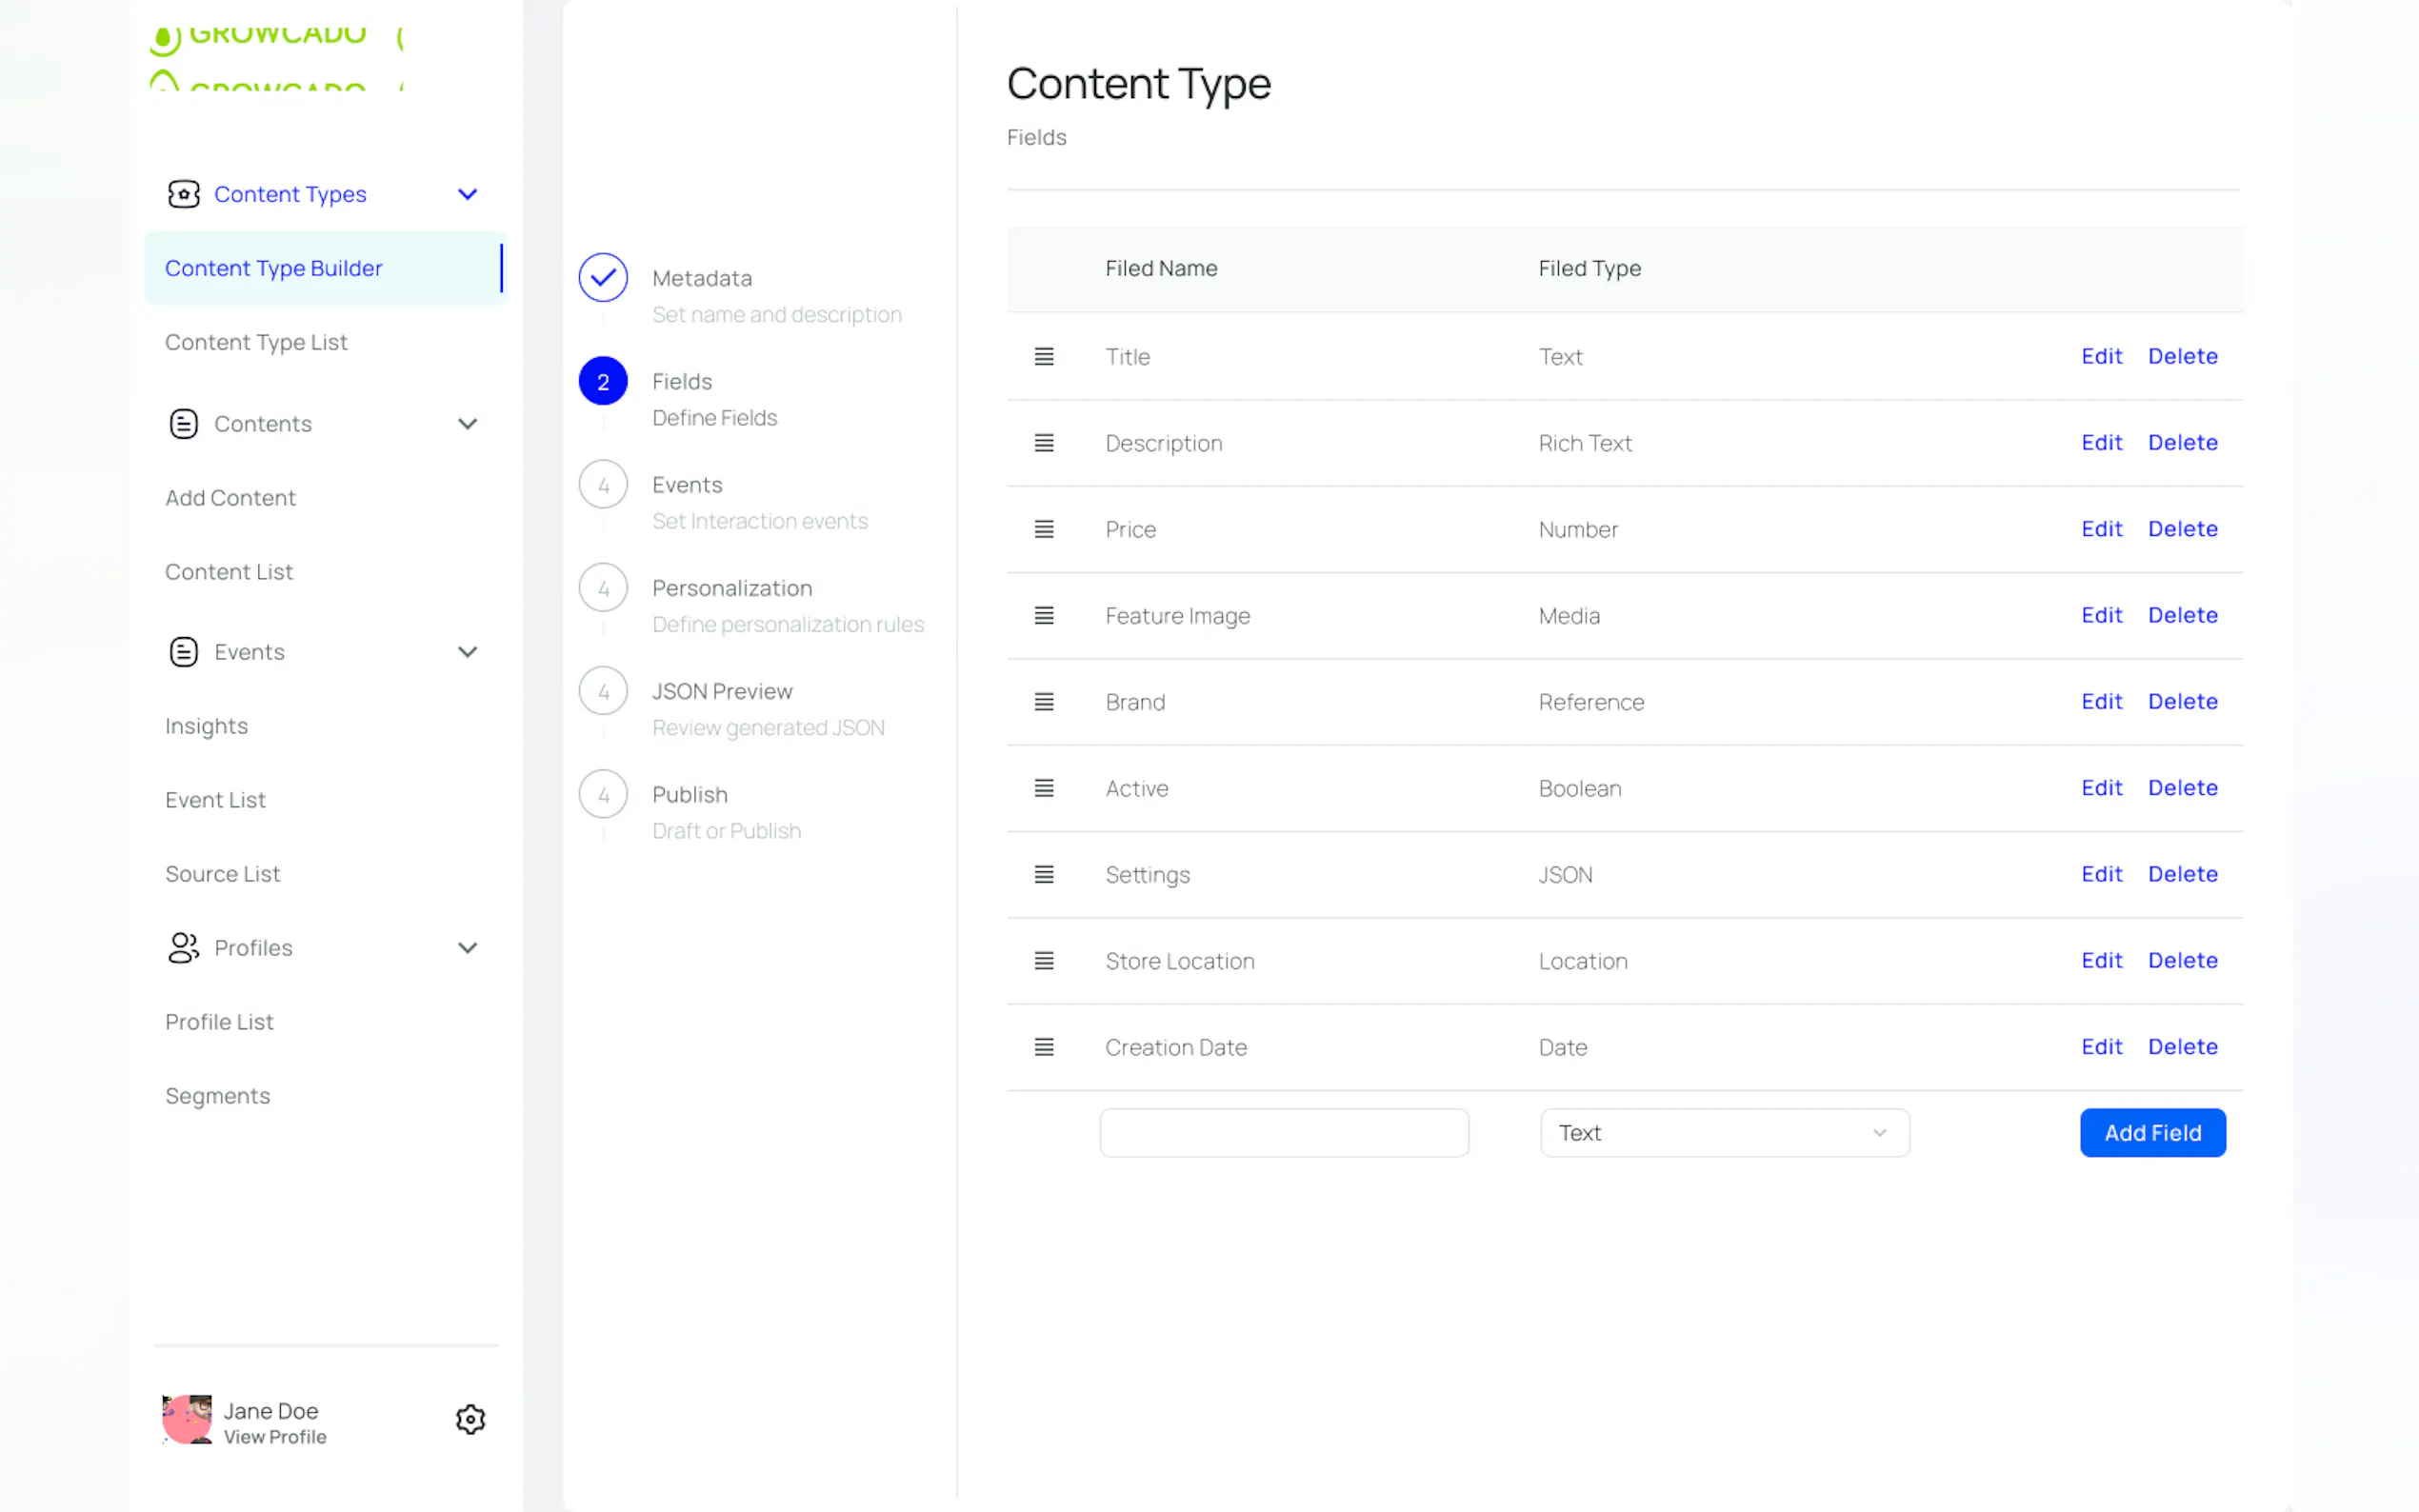
Task: Click the drag handle icon for Price row
Action: 1043,529
